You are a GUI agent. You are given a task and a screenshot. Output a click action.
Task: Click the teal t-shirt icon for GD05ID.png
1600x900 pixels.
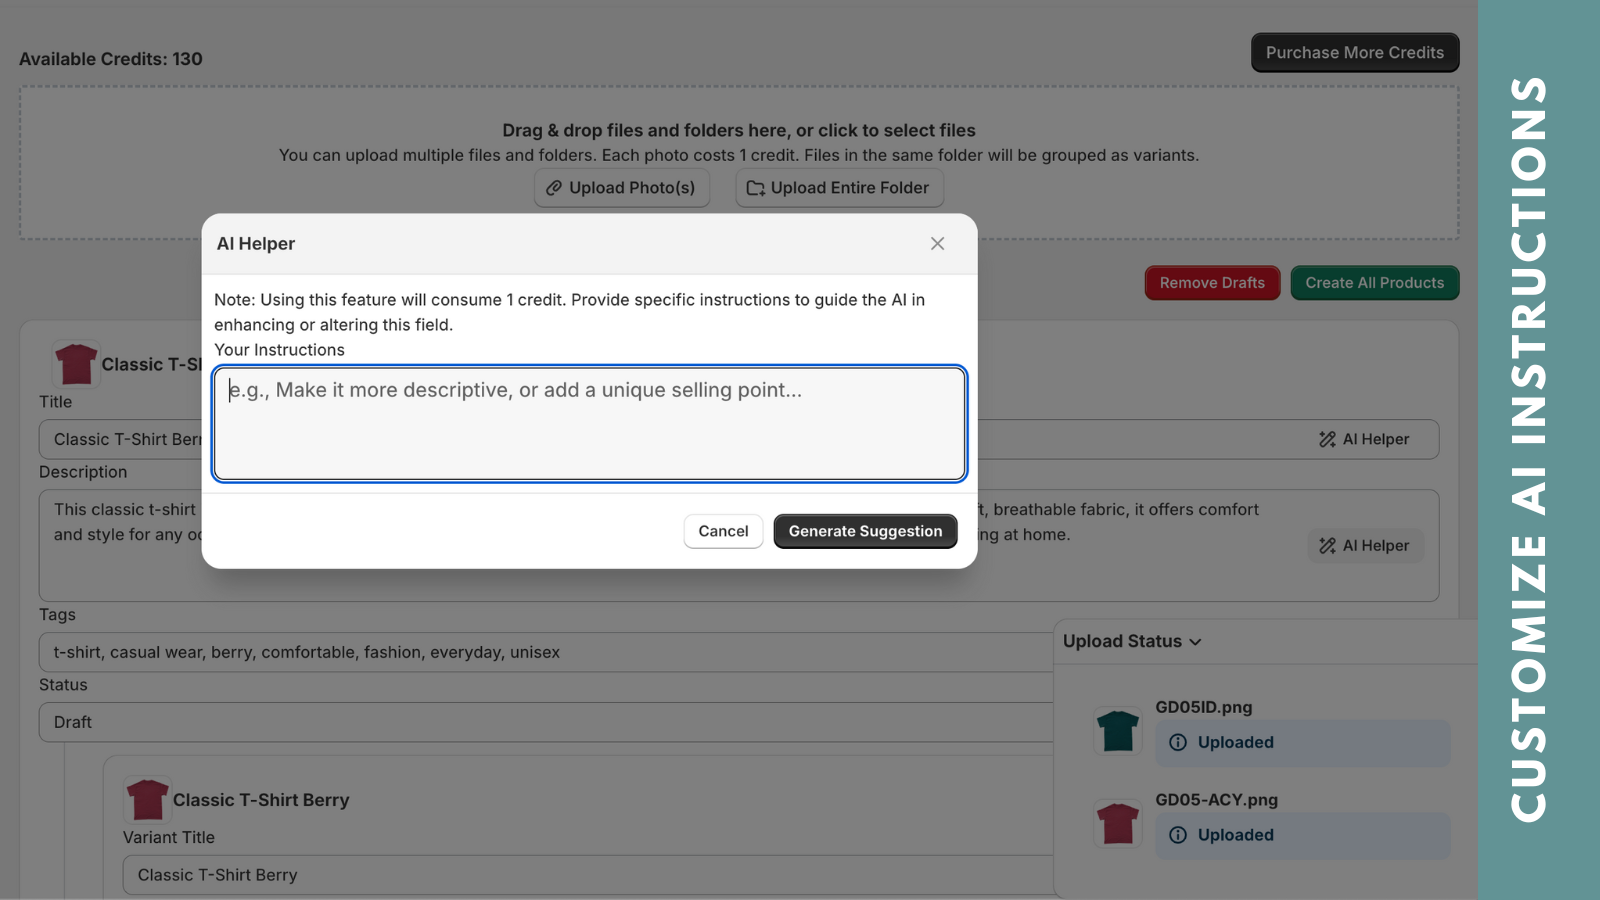1117,730
